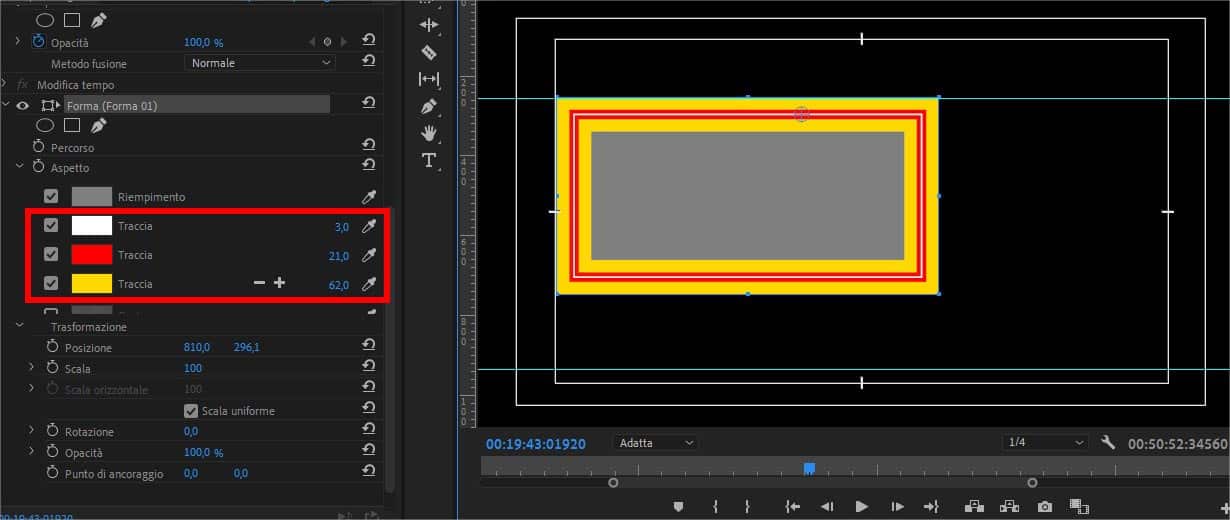Click the eyedropper for Riempimento fill
The image size is (1230, 520).
pos(369,197)
